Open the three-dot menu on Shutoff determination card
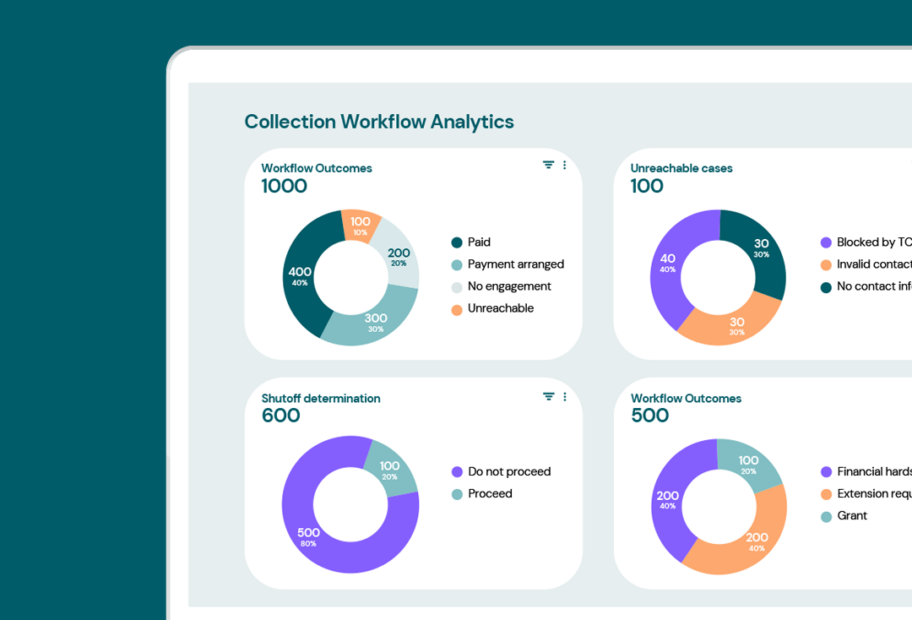The width and height of the screenshot is (912, 620). (564, 396)
